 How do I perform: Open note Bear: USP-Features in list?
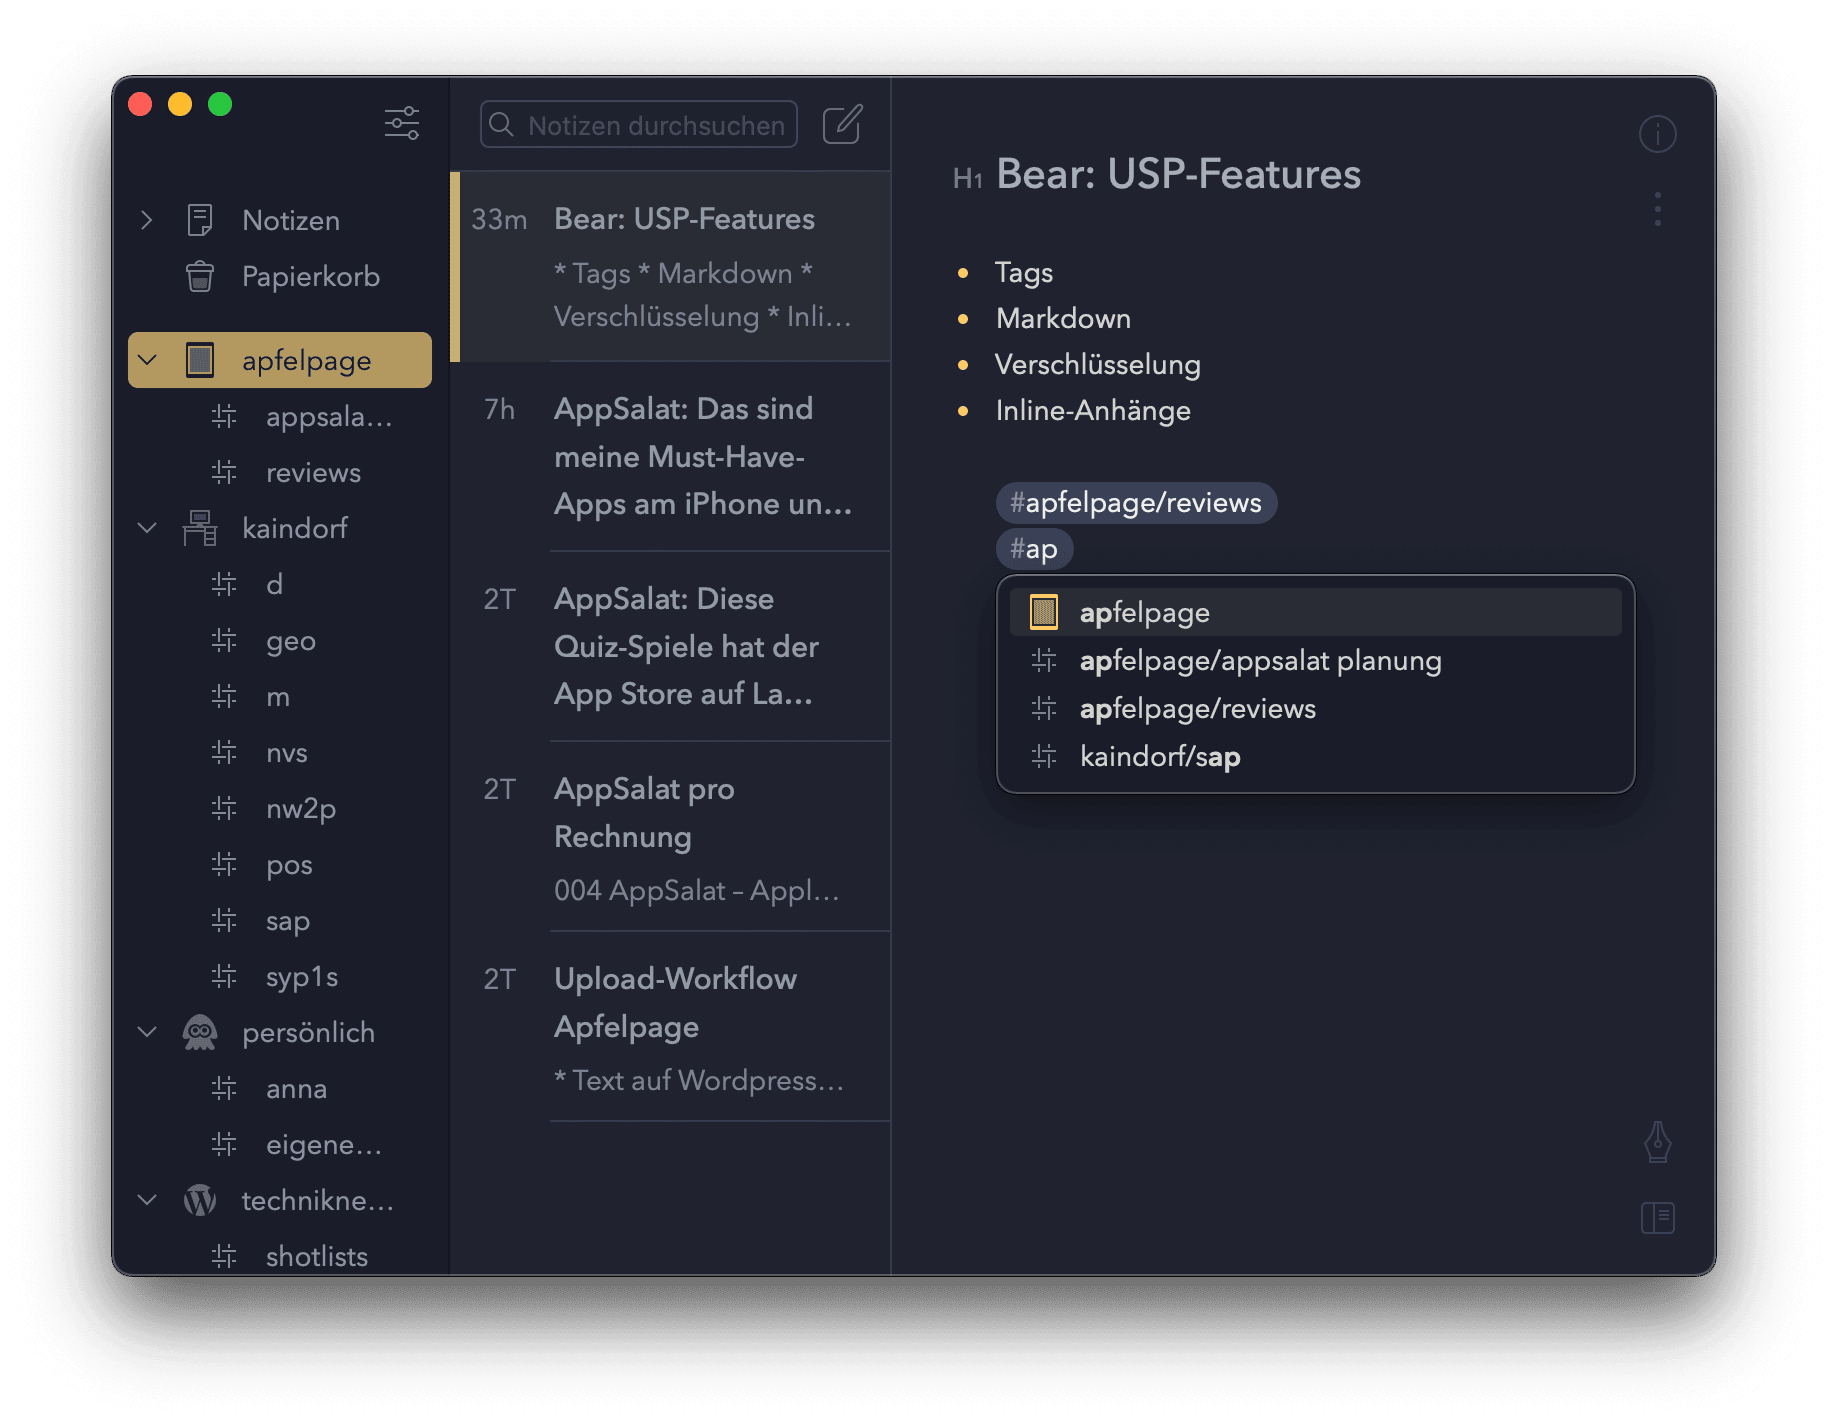[670, 266]
